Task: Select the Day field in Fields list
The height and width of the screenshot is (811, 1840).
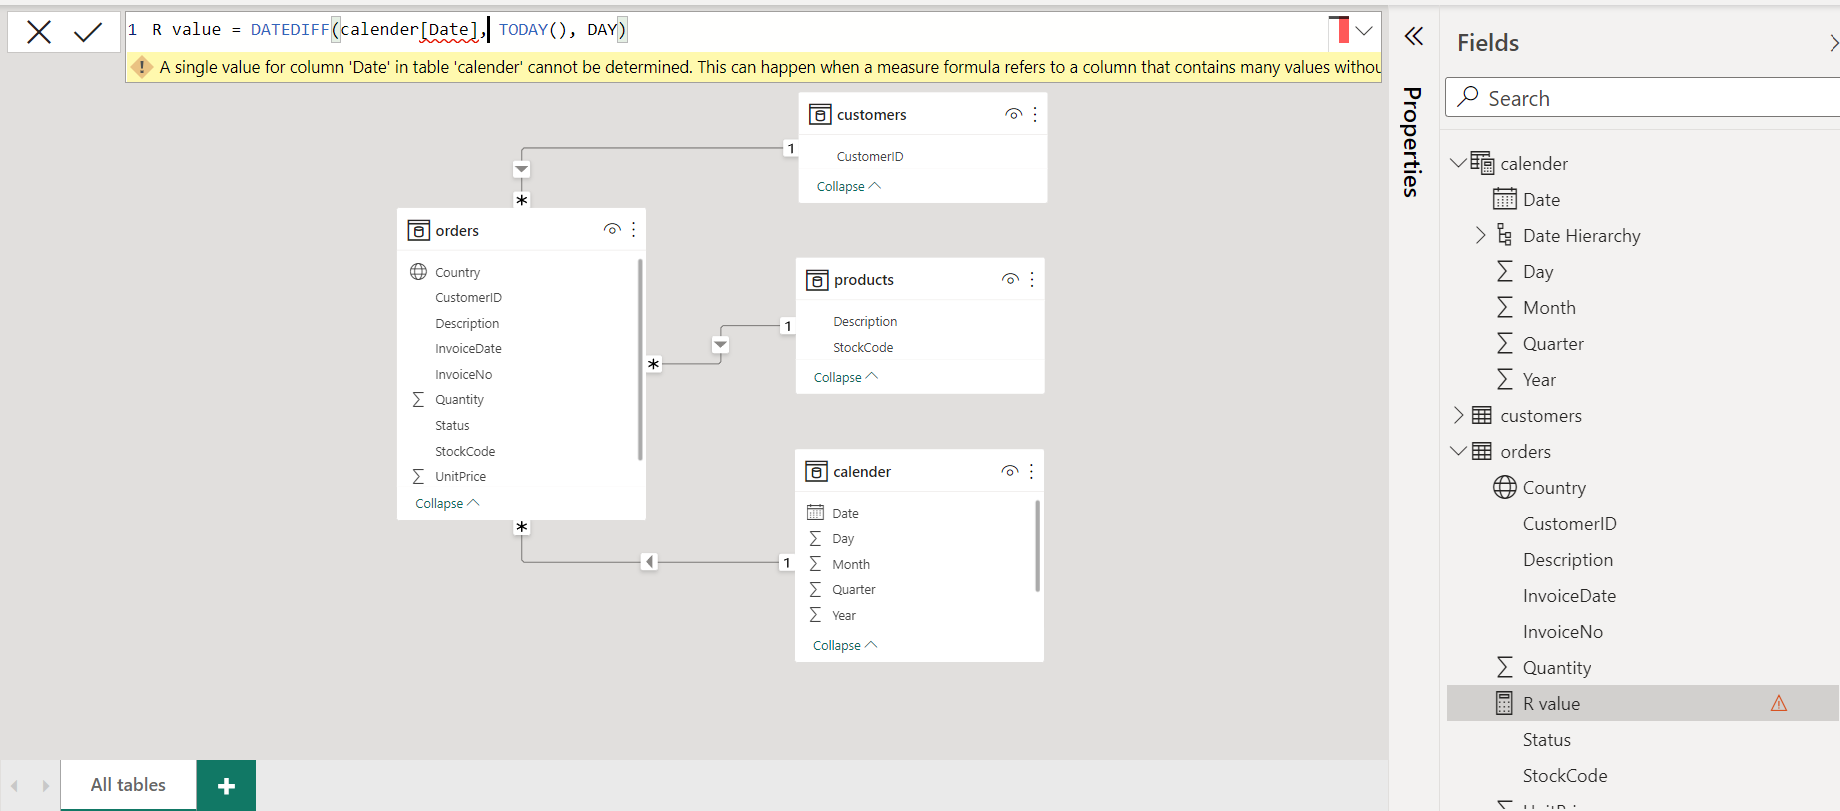Action: [x=1538, y=271]
